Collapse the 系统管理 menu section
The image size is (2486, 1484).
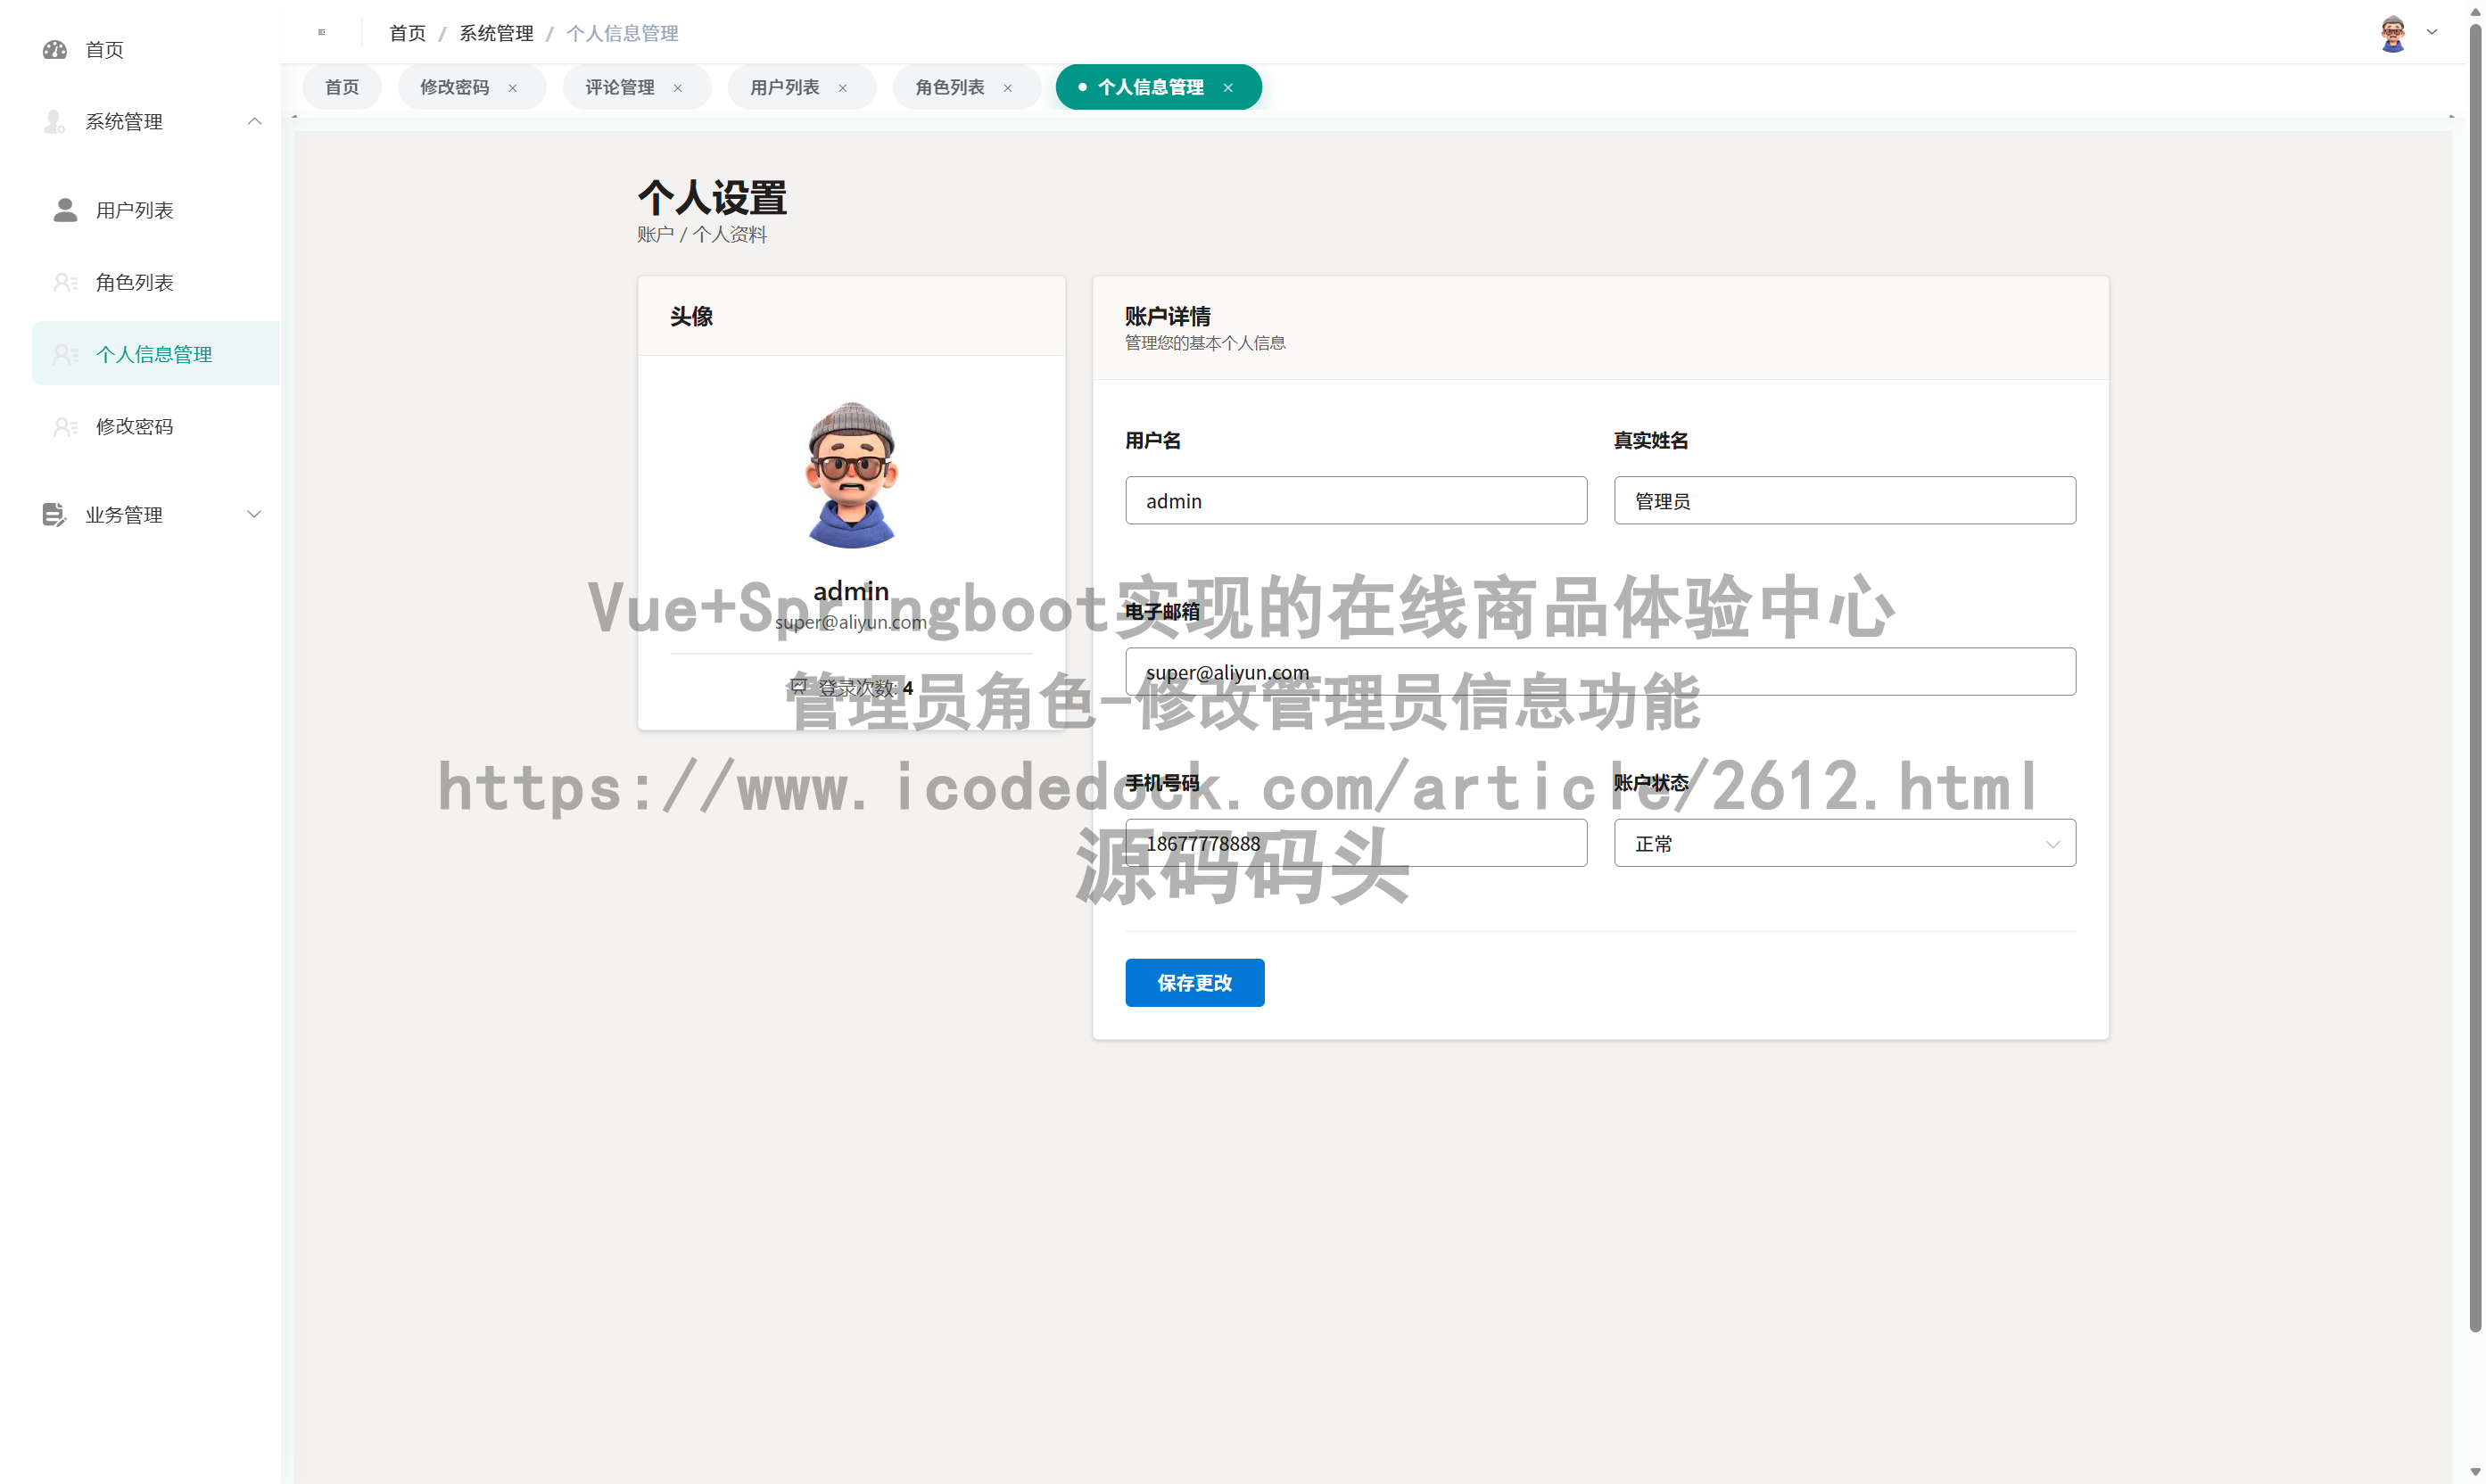(x=255, y=121)
